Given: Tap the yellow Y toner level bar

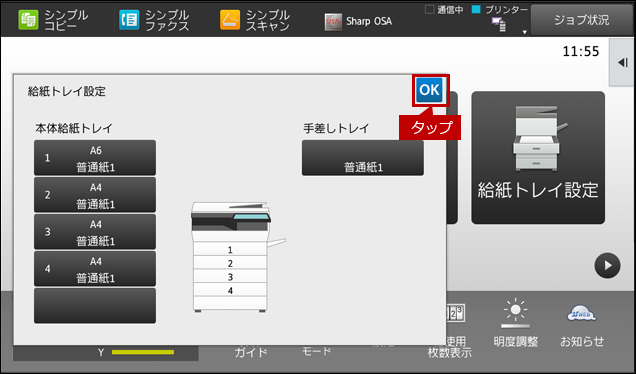Looking at the screenshot, I should (143, 352).
